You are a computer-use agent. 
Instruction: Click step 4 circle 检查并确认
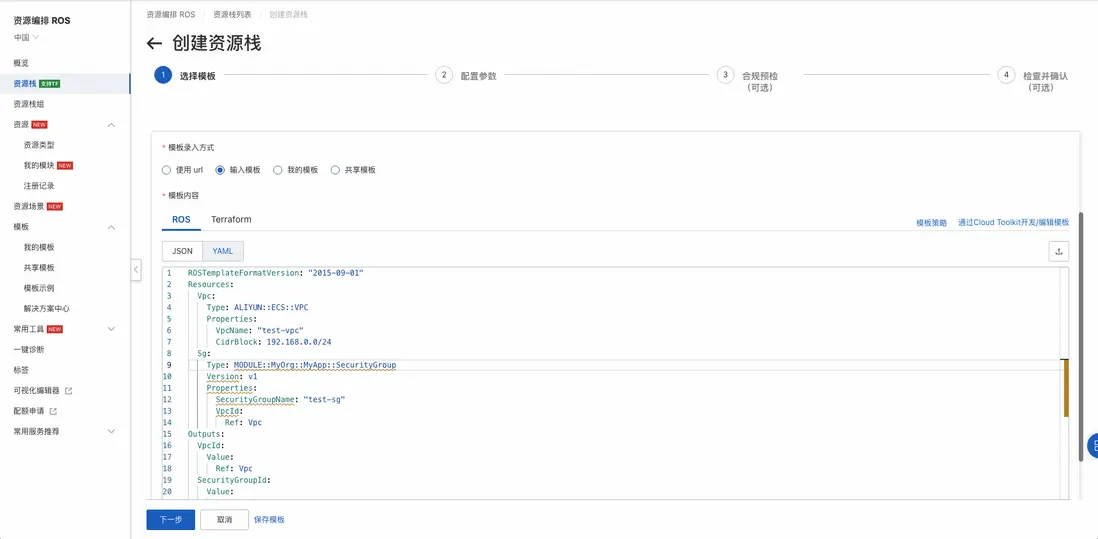(1006, 76)
